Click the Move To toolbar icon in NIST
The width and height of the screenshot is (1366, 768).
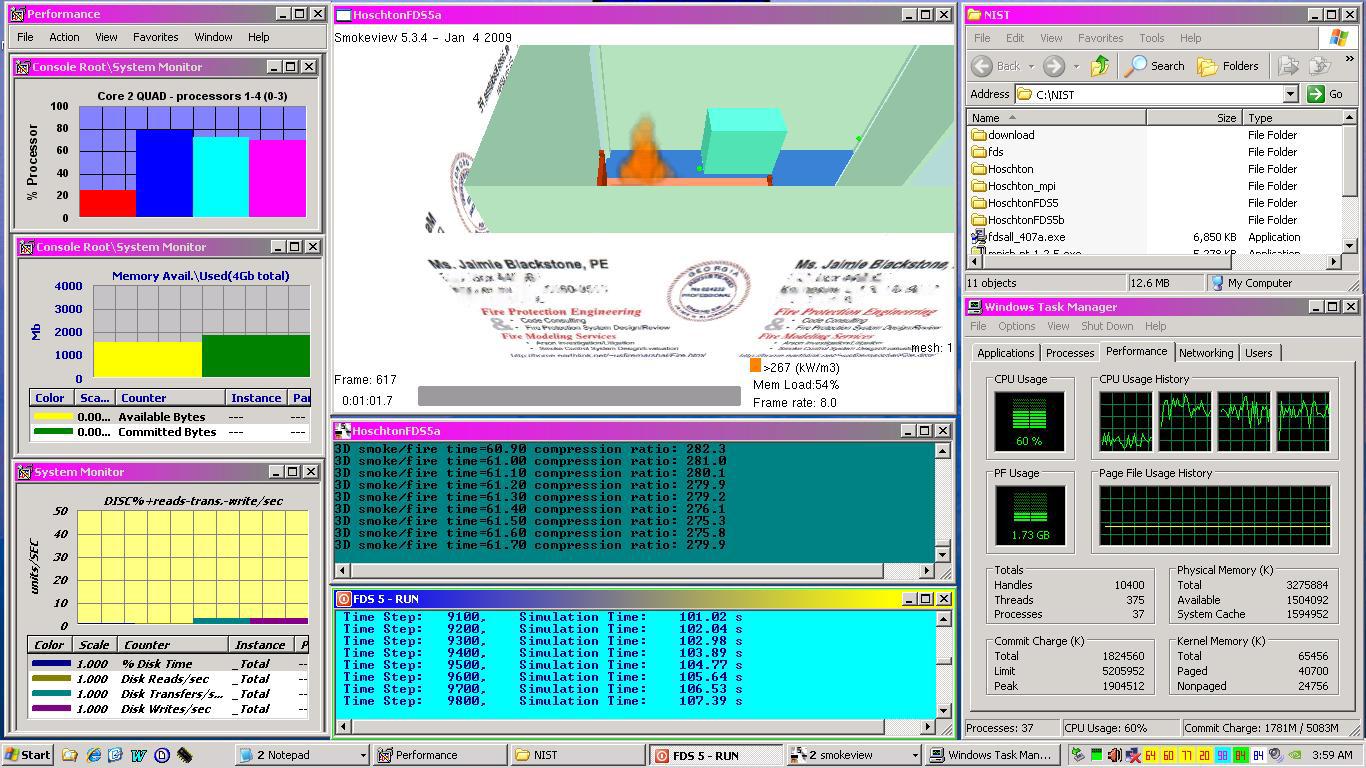[1288, 66]
